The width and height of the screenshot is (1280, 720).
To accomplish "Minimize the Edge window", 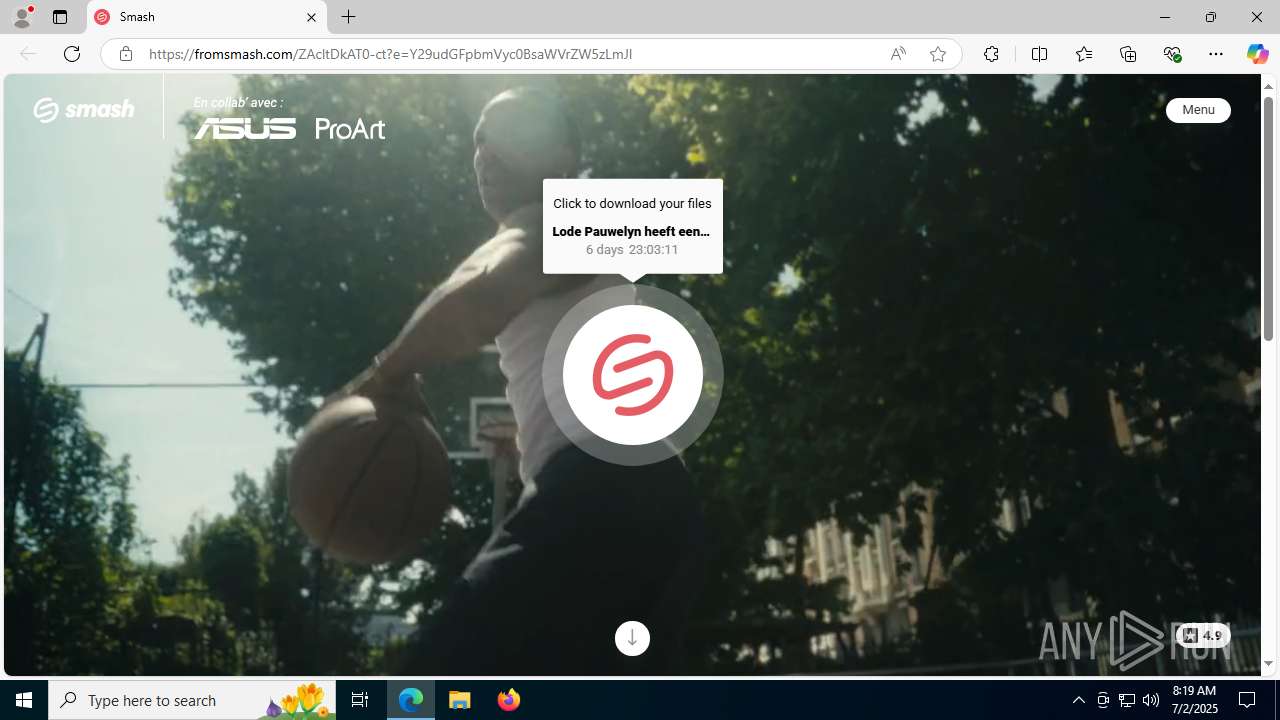I will 1164,17.
